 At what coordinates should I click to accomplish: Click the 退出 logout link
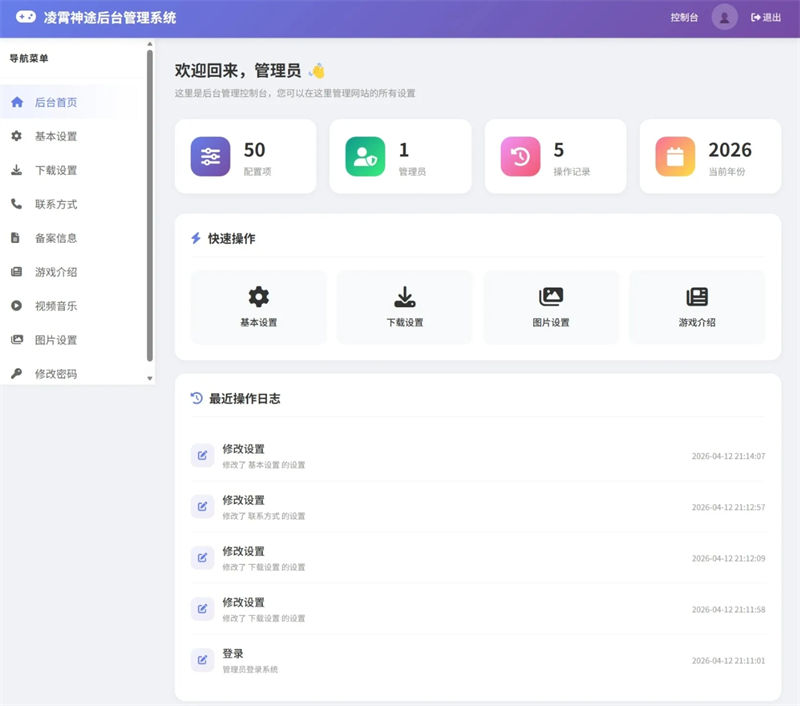coord(766,17)
